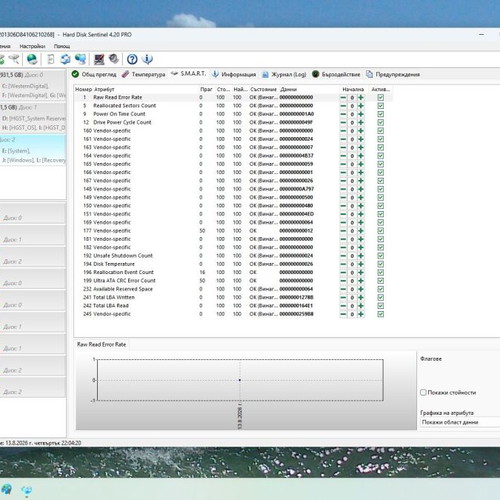The image size is (500, 500).
Task: Click the networked computers toolbar icon
Action: click(80, 59)
